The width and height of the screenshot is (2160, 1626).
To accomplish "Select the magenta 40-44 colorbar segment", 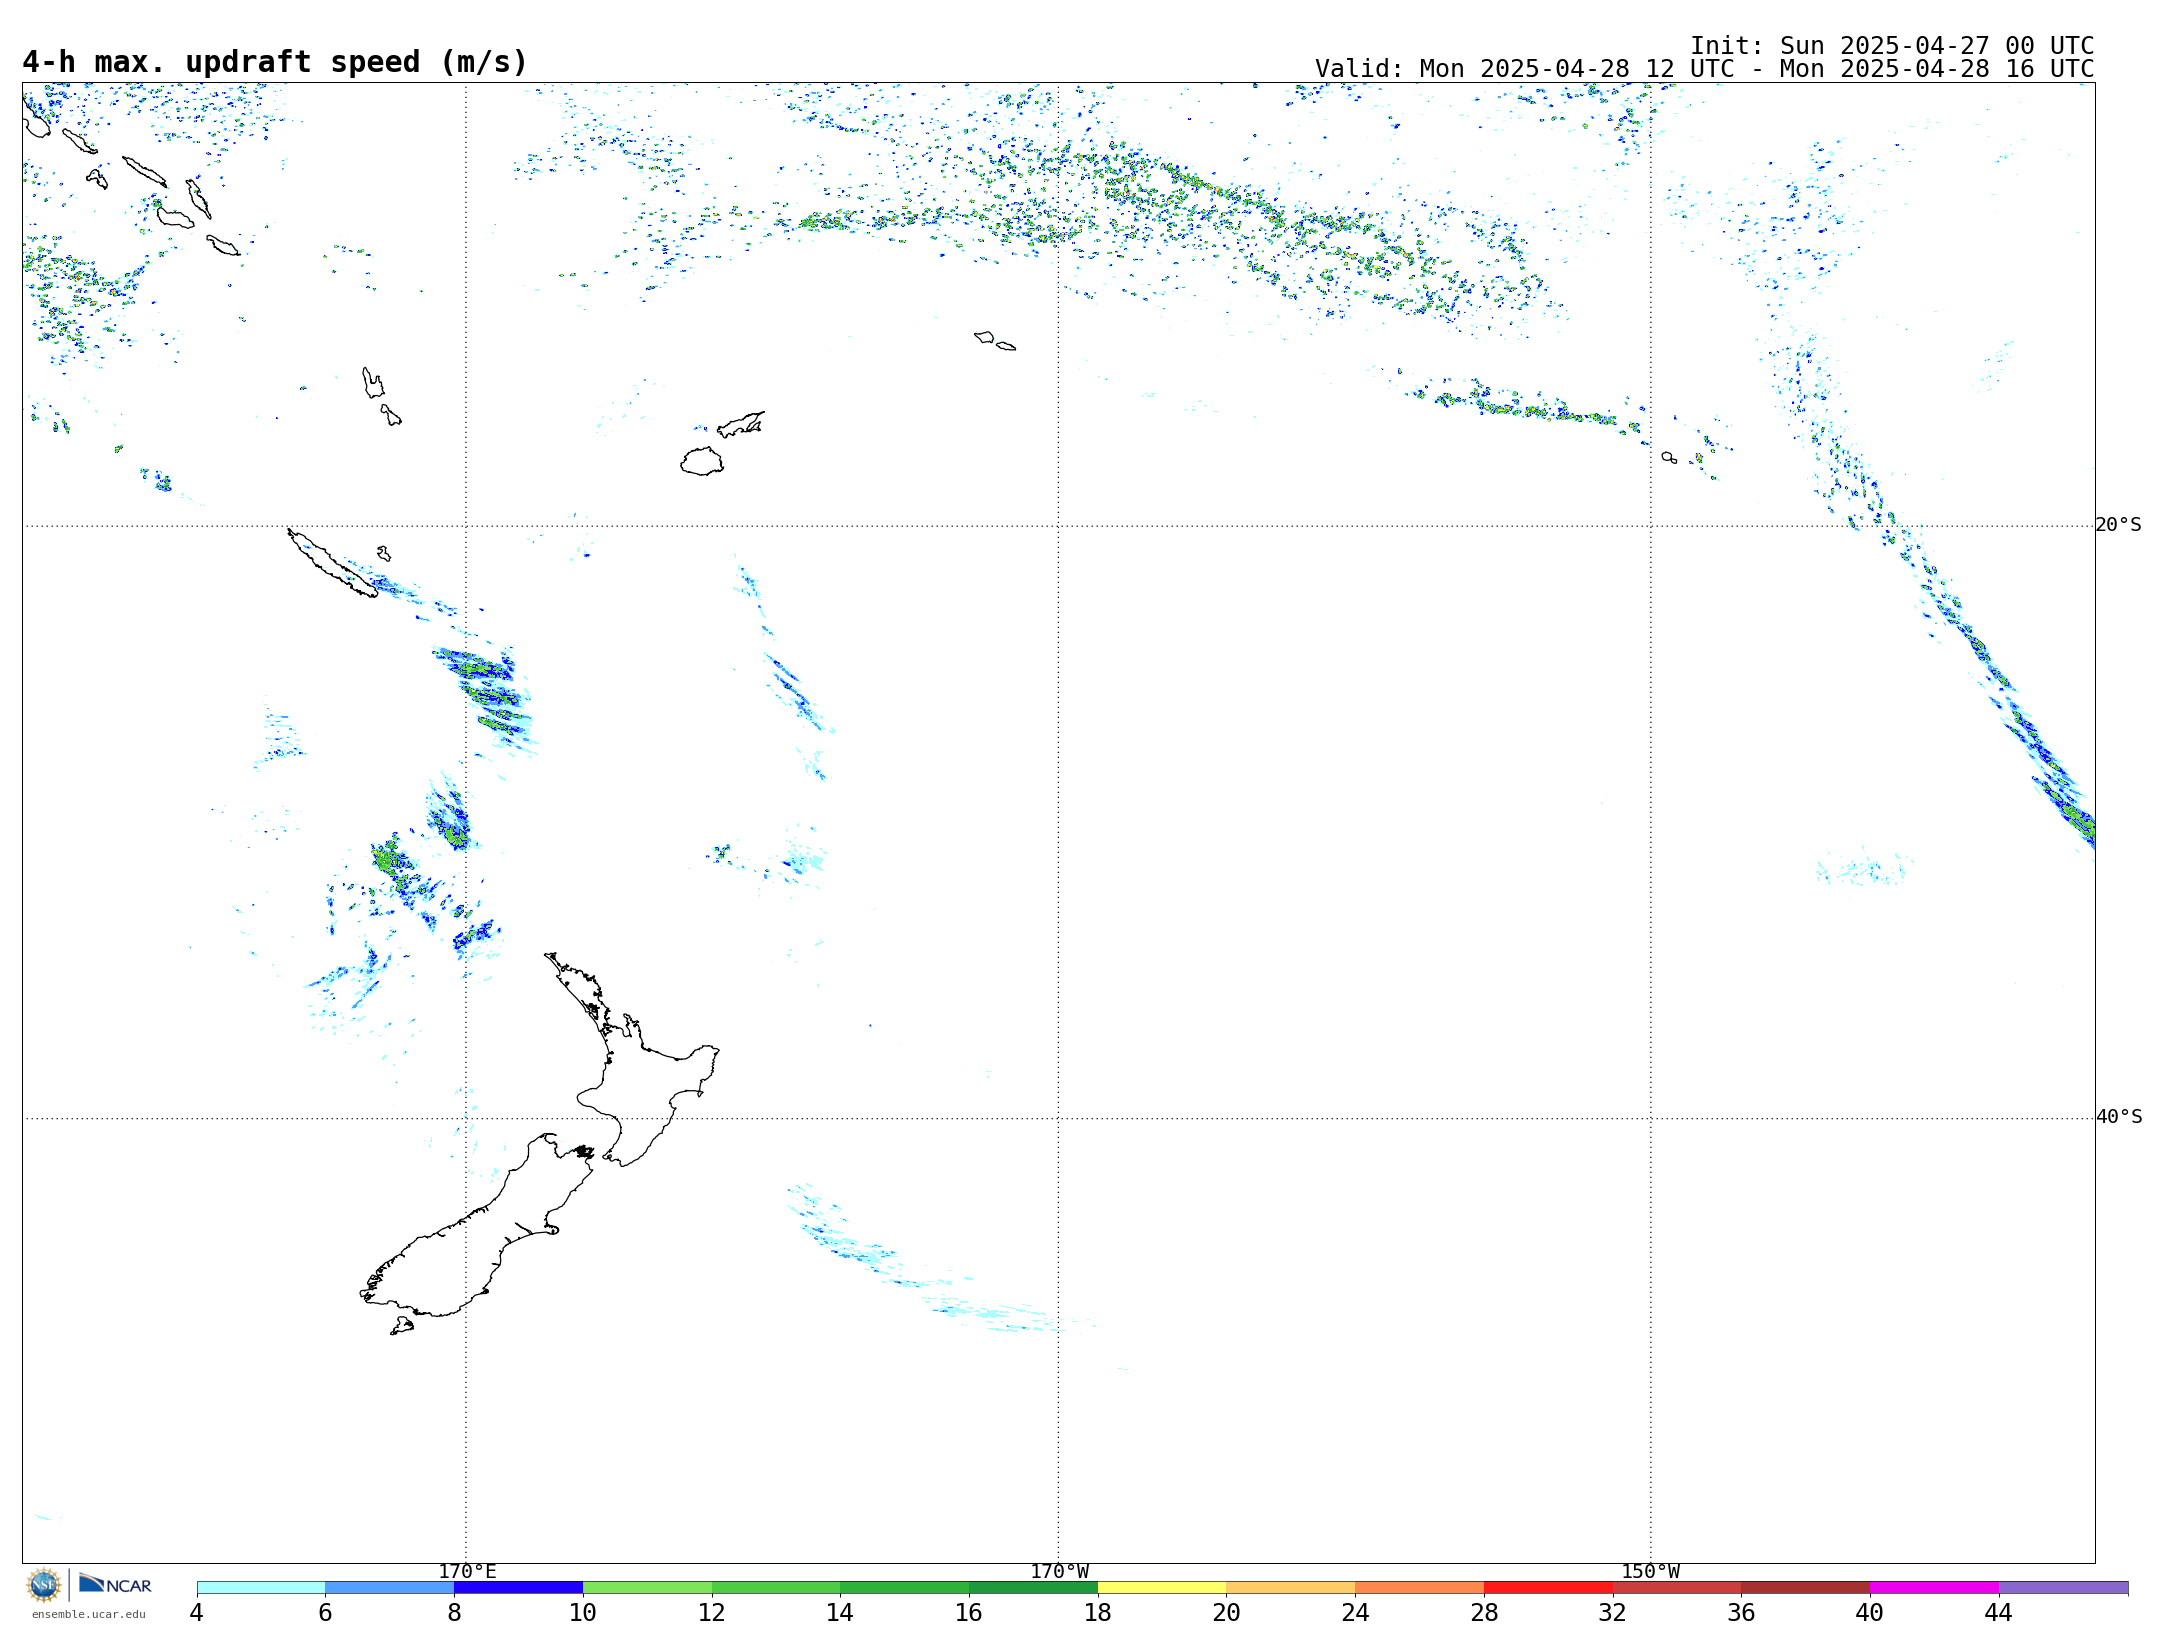I will [1934, 1588].
